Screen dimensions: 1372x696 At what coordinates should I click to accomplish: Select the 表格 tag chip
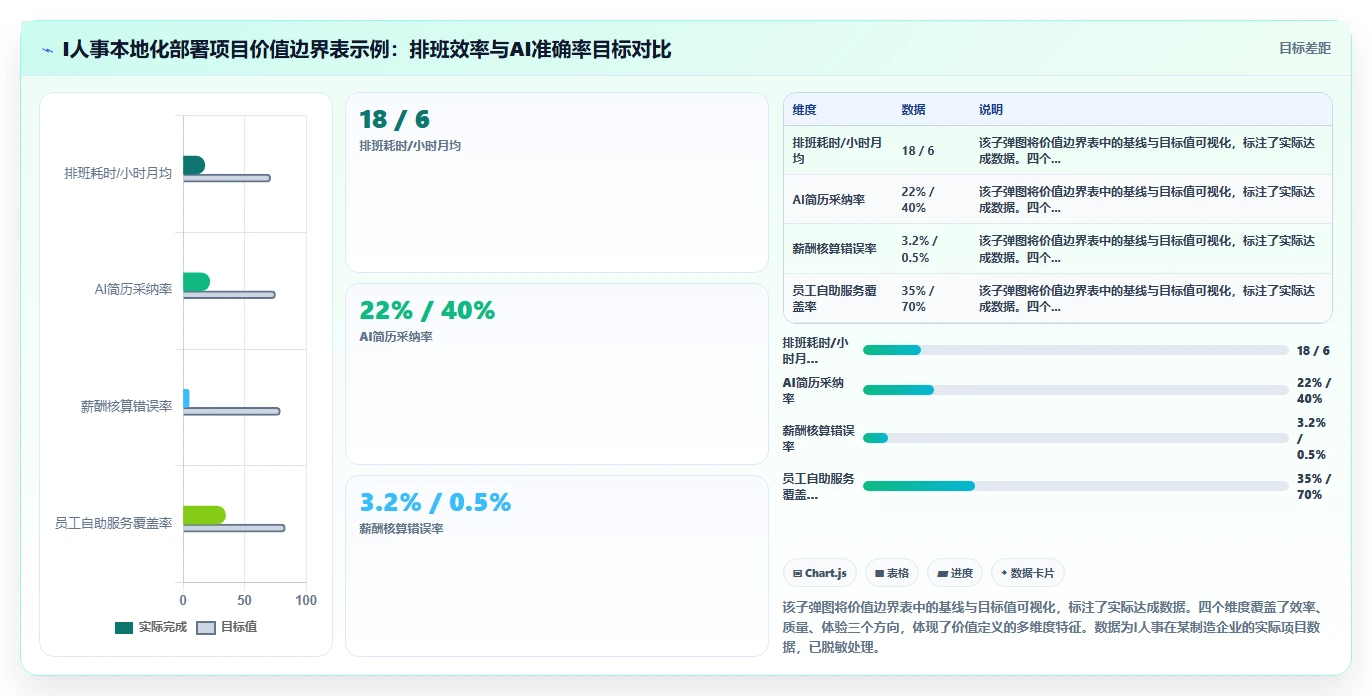coord(891,573)
